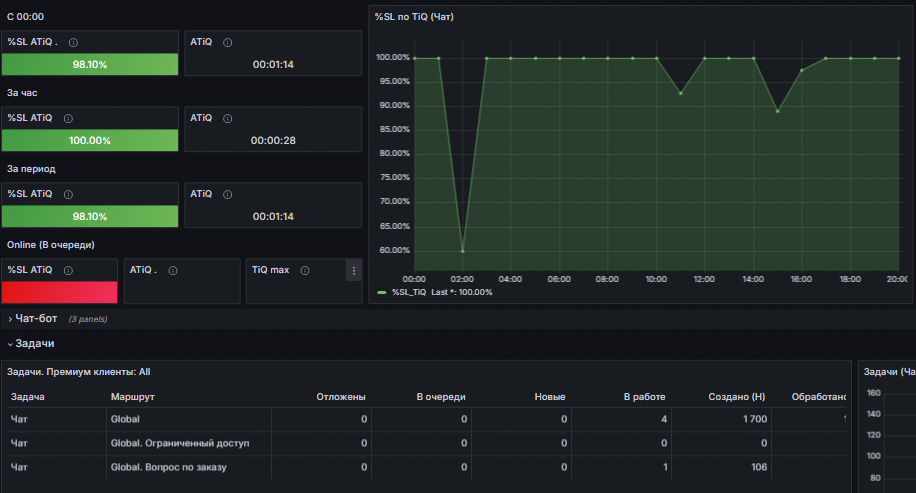Image resolution: width=916 pixels, height=493 pixels.
Task: Click the 02:00 low point on the chart
Action: pos(463,251)
